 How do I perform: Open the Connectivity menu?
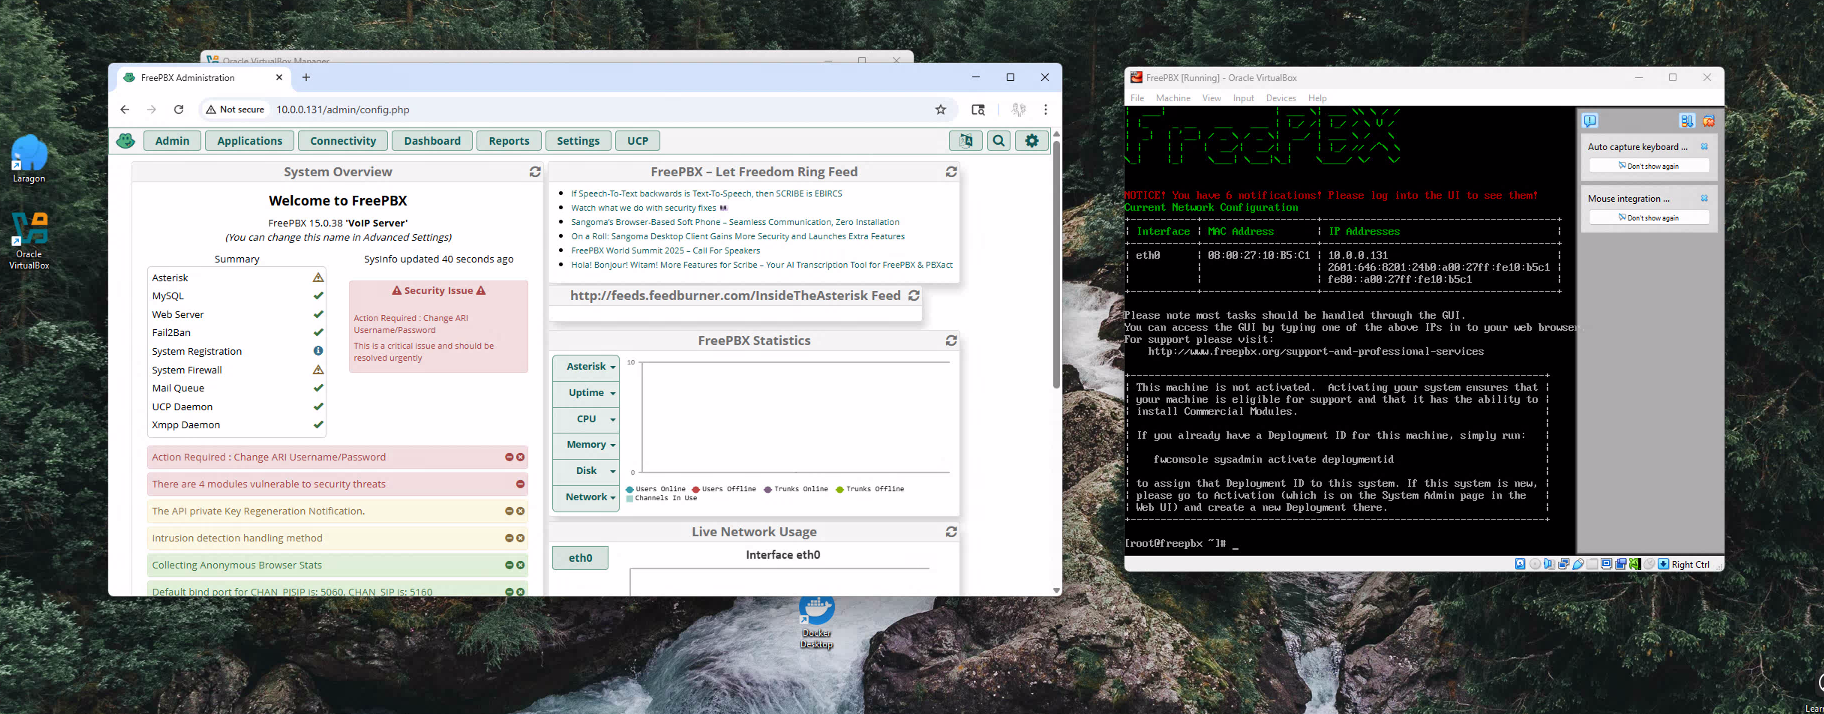click(x=343, y=141)
